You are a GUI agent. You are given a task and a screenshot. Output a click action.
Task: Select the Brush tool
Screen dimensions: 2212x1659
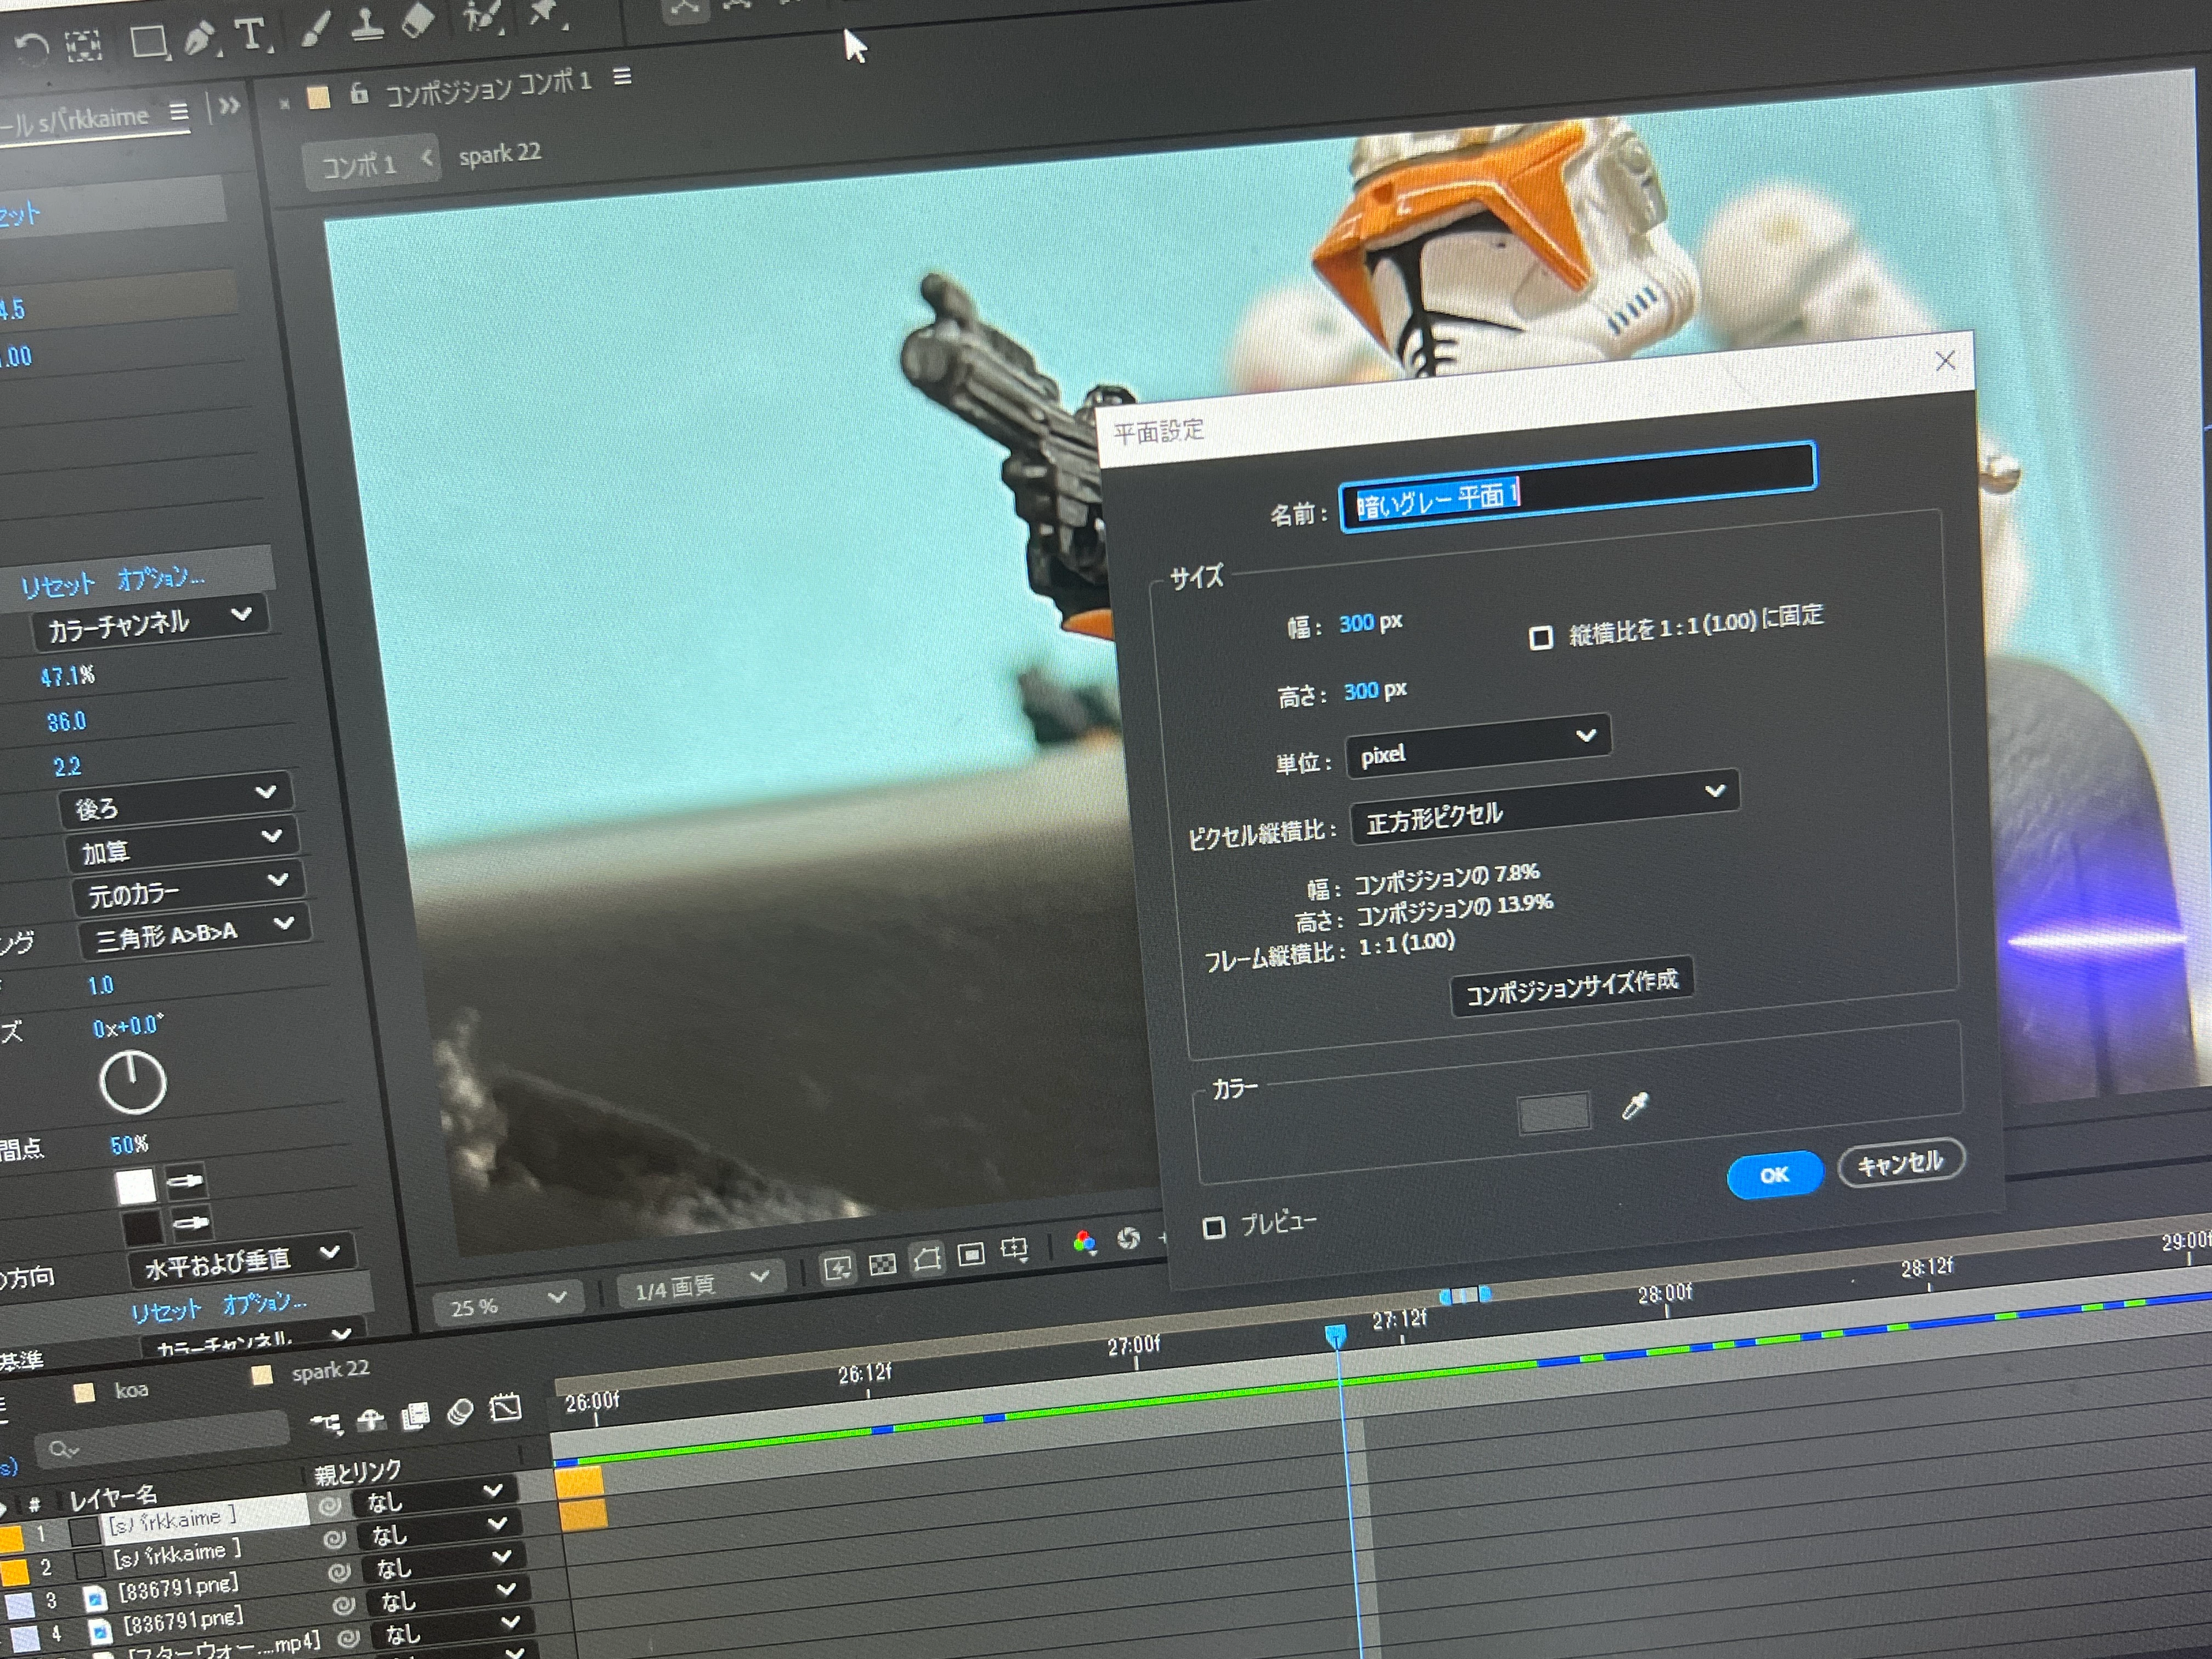click(x=316, y=30)
